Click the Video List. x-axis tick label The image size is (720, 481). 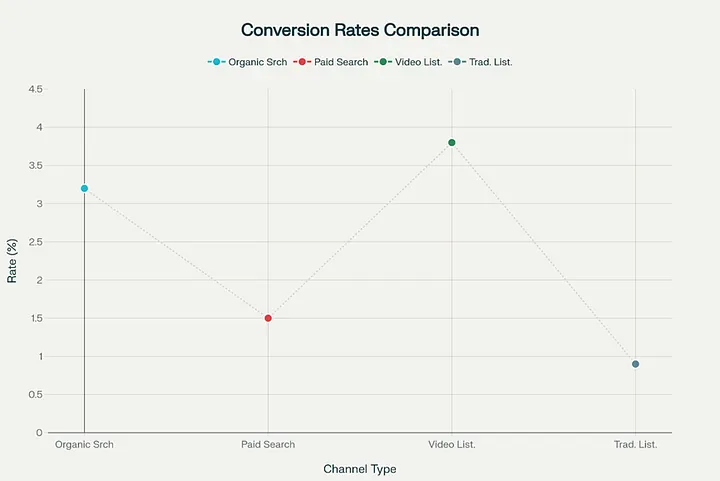452,444
